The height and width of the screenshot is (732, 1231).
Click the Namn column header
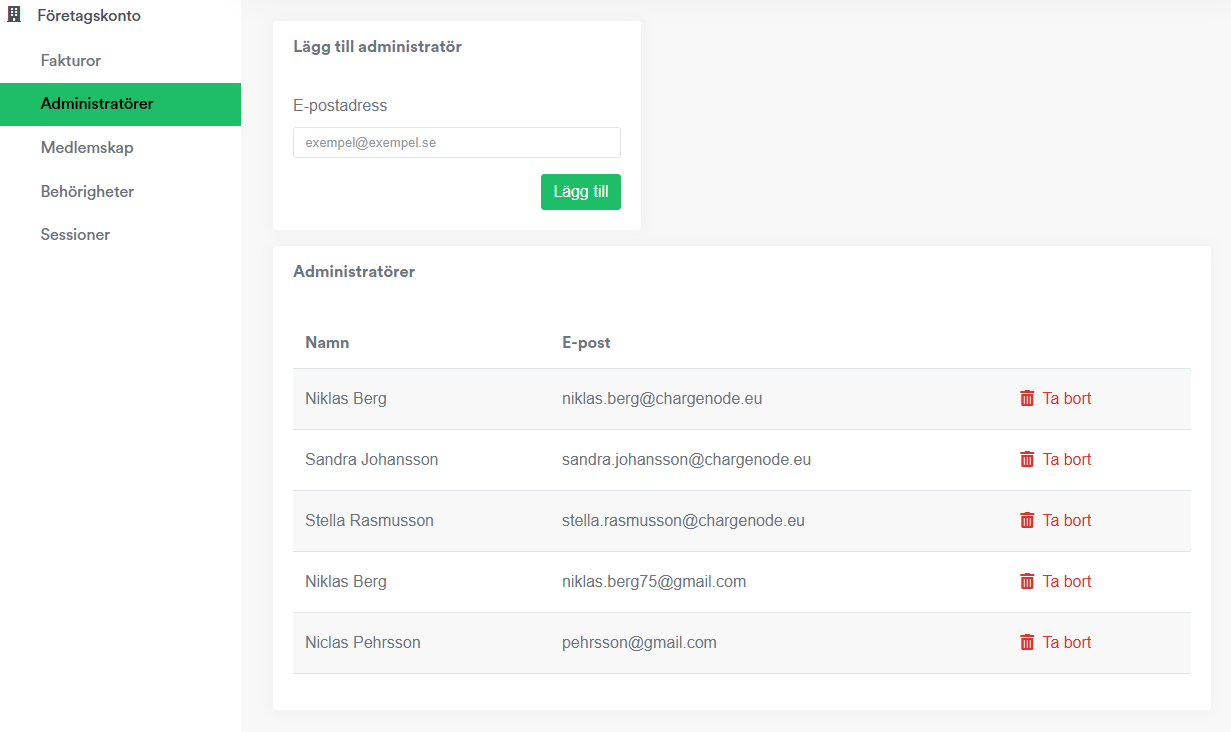[x=327, y=343]
